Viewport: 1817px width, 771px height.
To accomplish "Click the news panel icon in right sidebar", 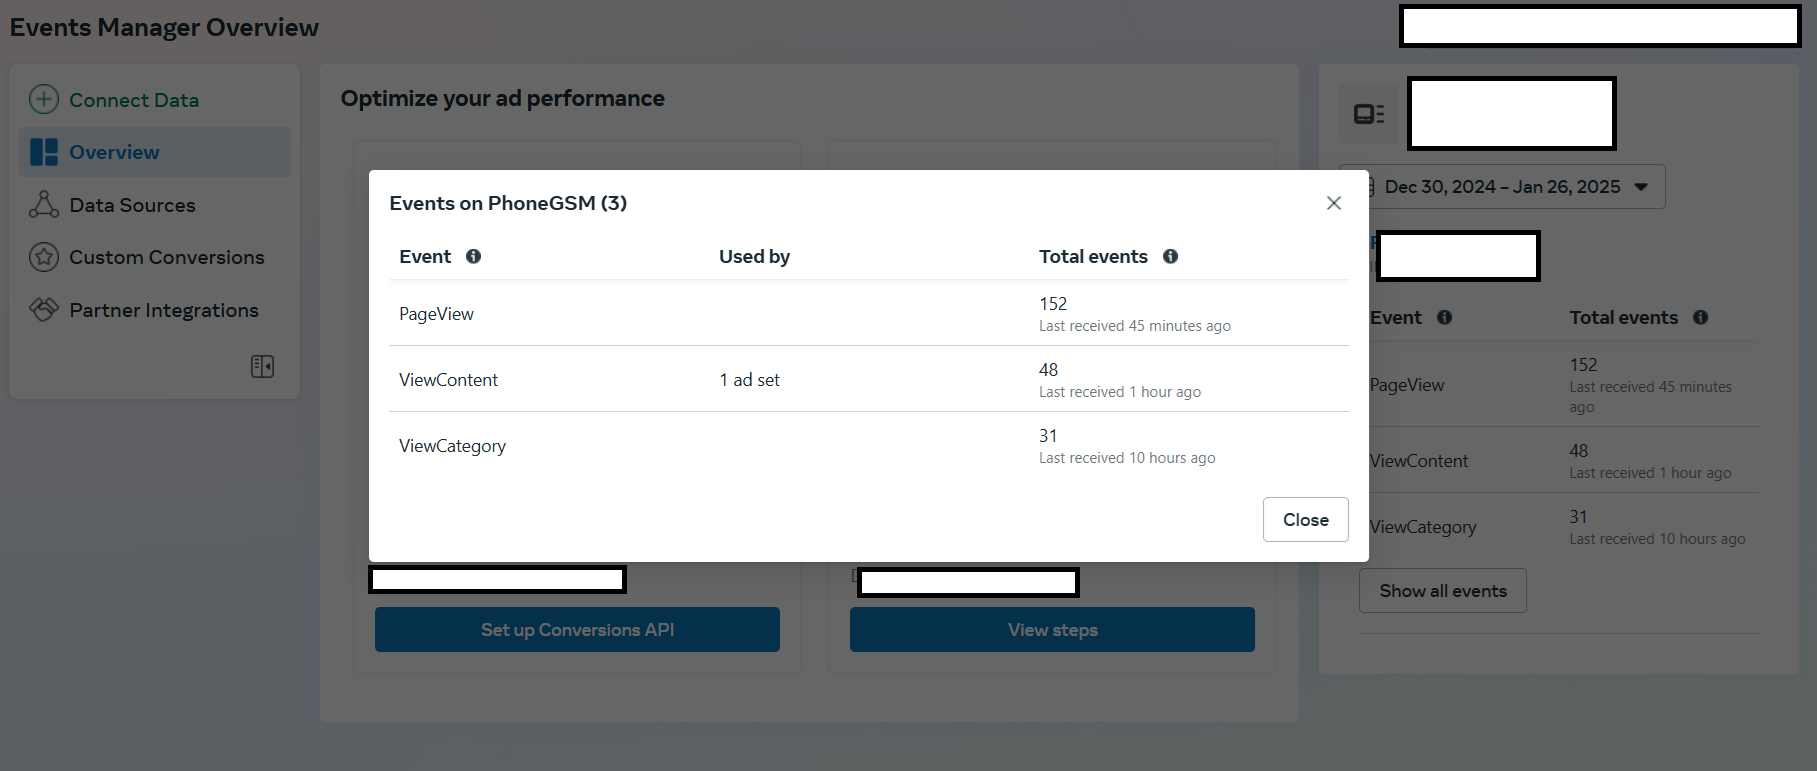I will [x=1369, y=114].
